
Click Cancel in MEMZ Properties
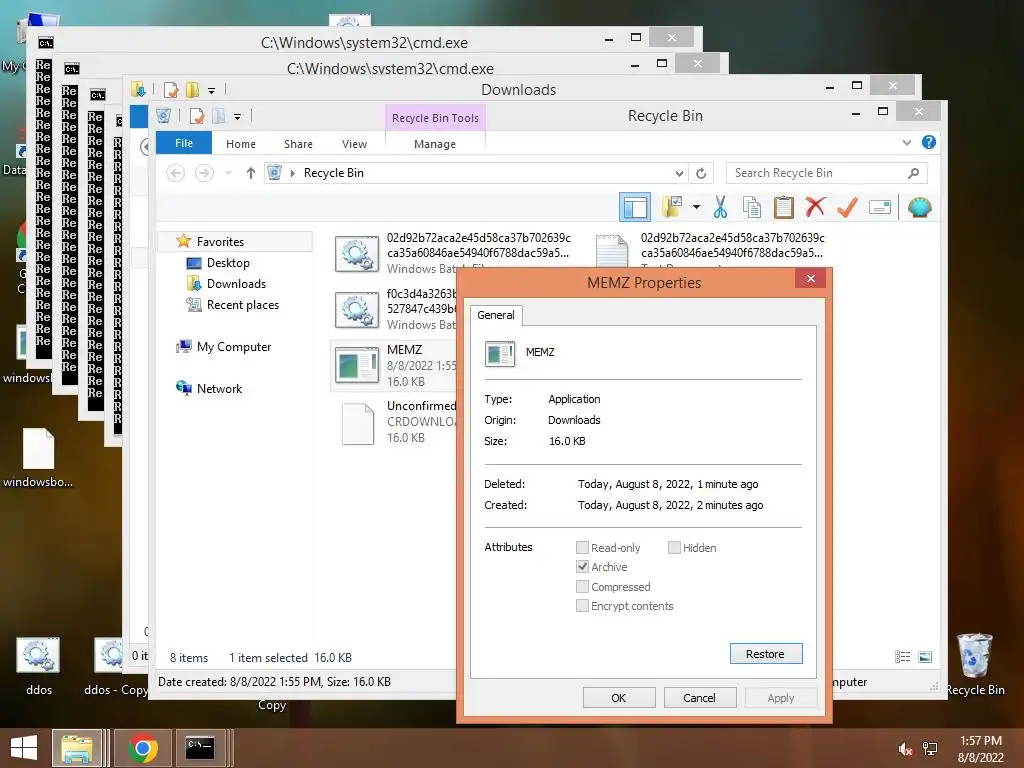click(x=699, y=697)
